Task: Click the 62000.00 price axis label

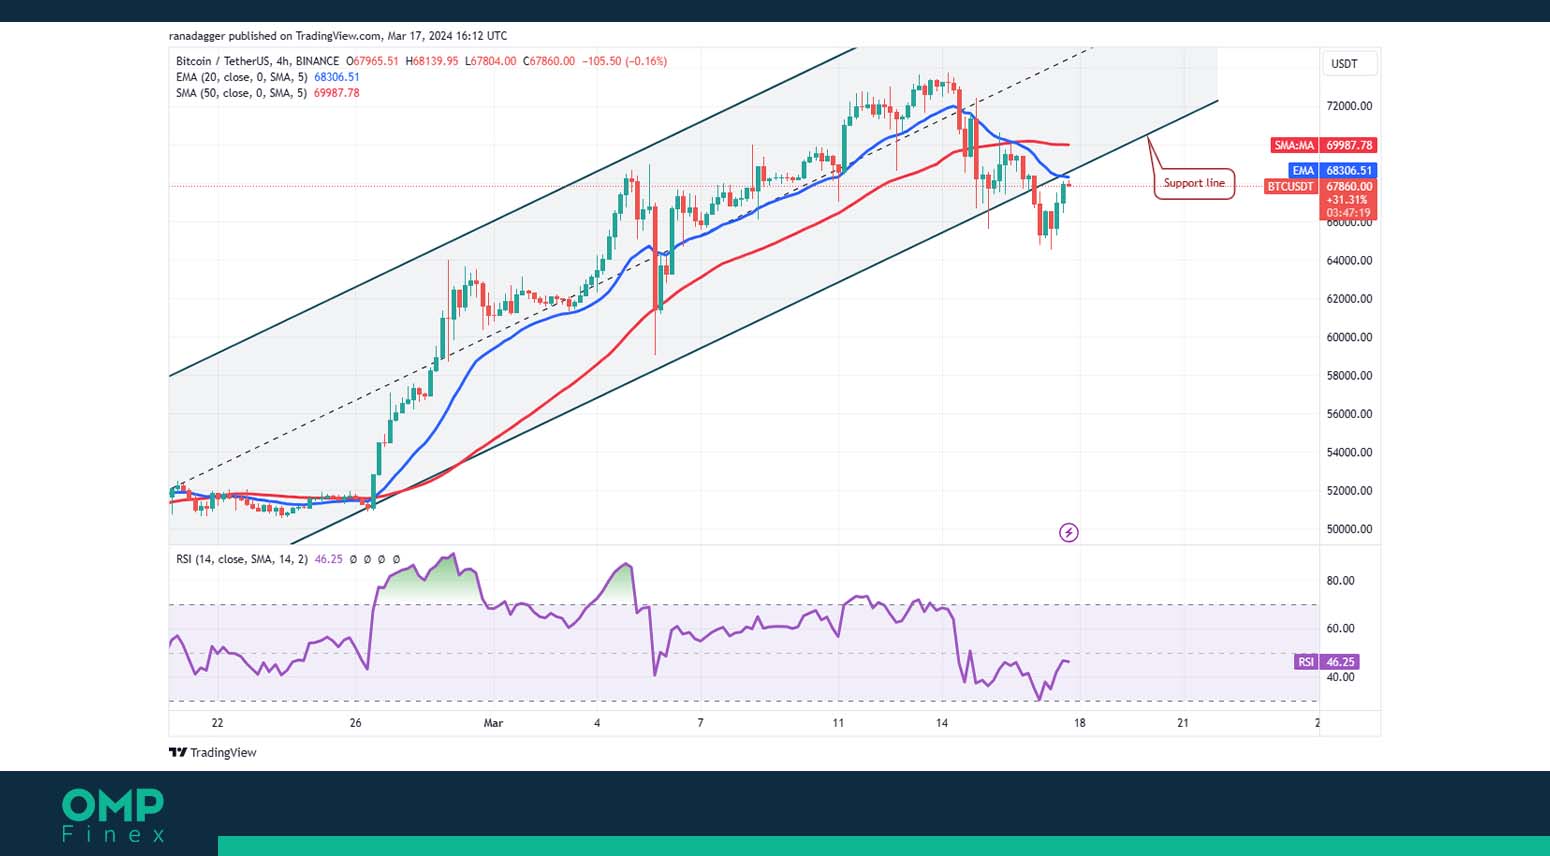Action: pos(1349,299)
